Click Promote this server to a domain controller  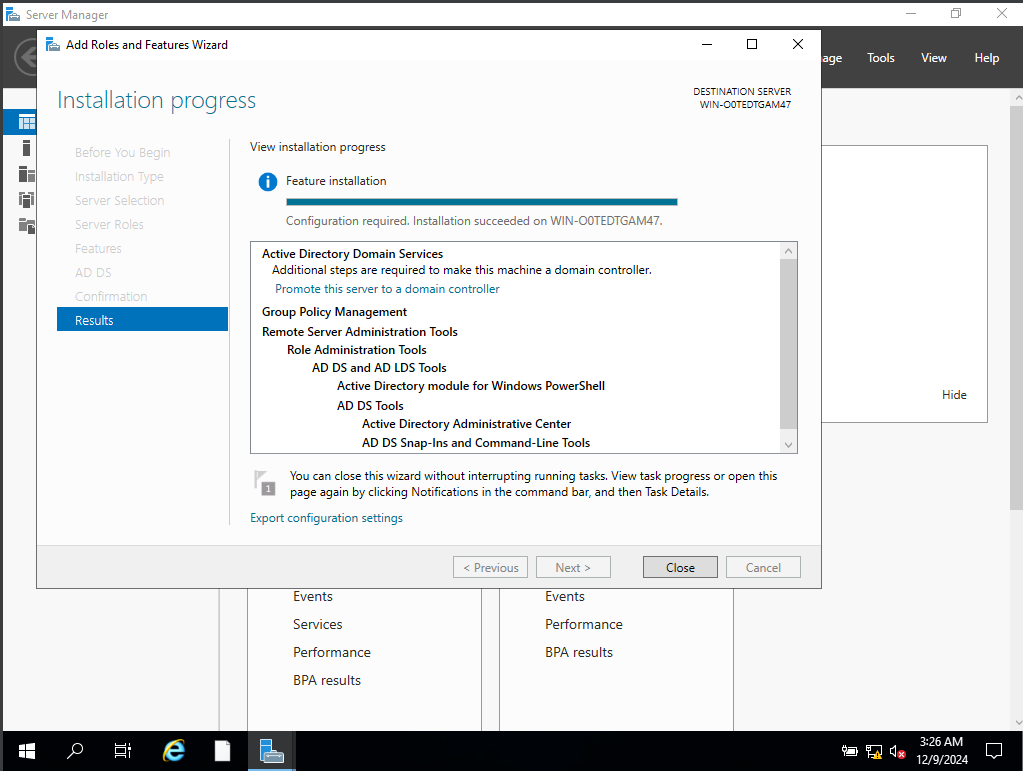tap(387, 289)
